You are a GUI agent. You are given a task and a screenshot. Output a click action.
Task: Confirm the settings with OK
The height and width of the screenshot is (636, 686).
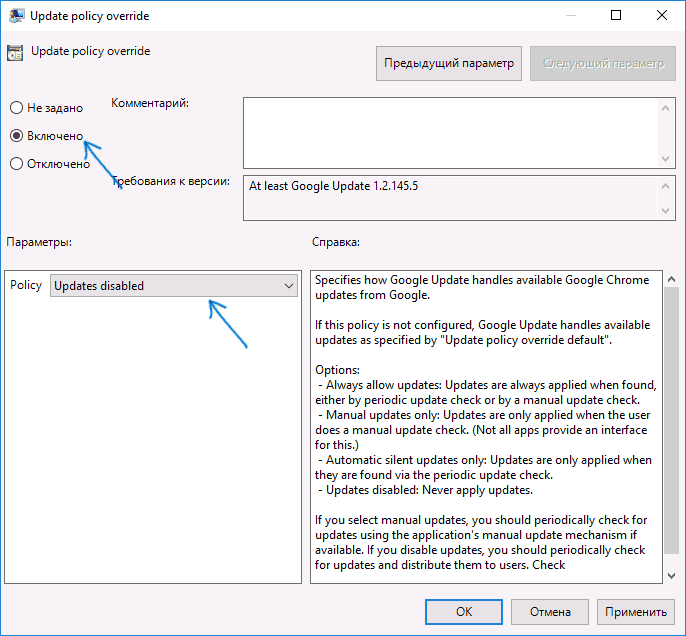[x=463, y=611]
